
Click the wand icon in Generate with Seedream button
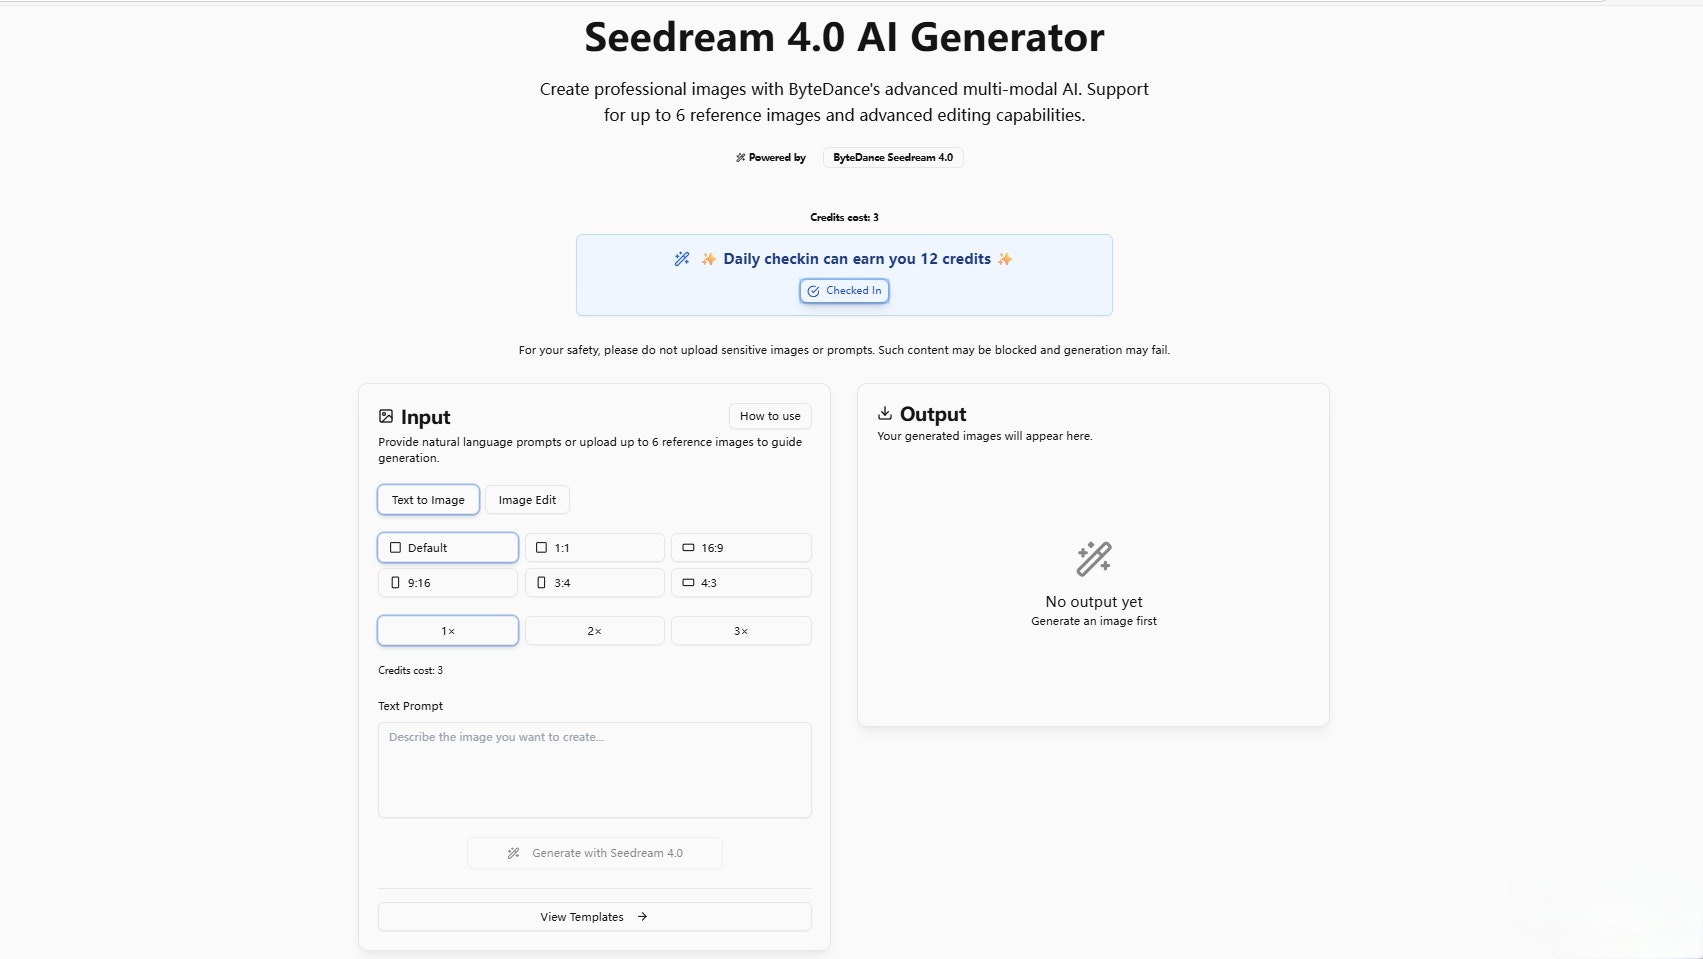pos(513,853)
